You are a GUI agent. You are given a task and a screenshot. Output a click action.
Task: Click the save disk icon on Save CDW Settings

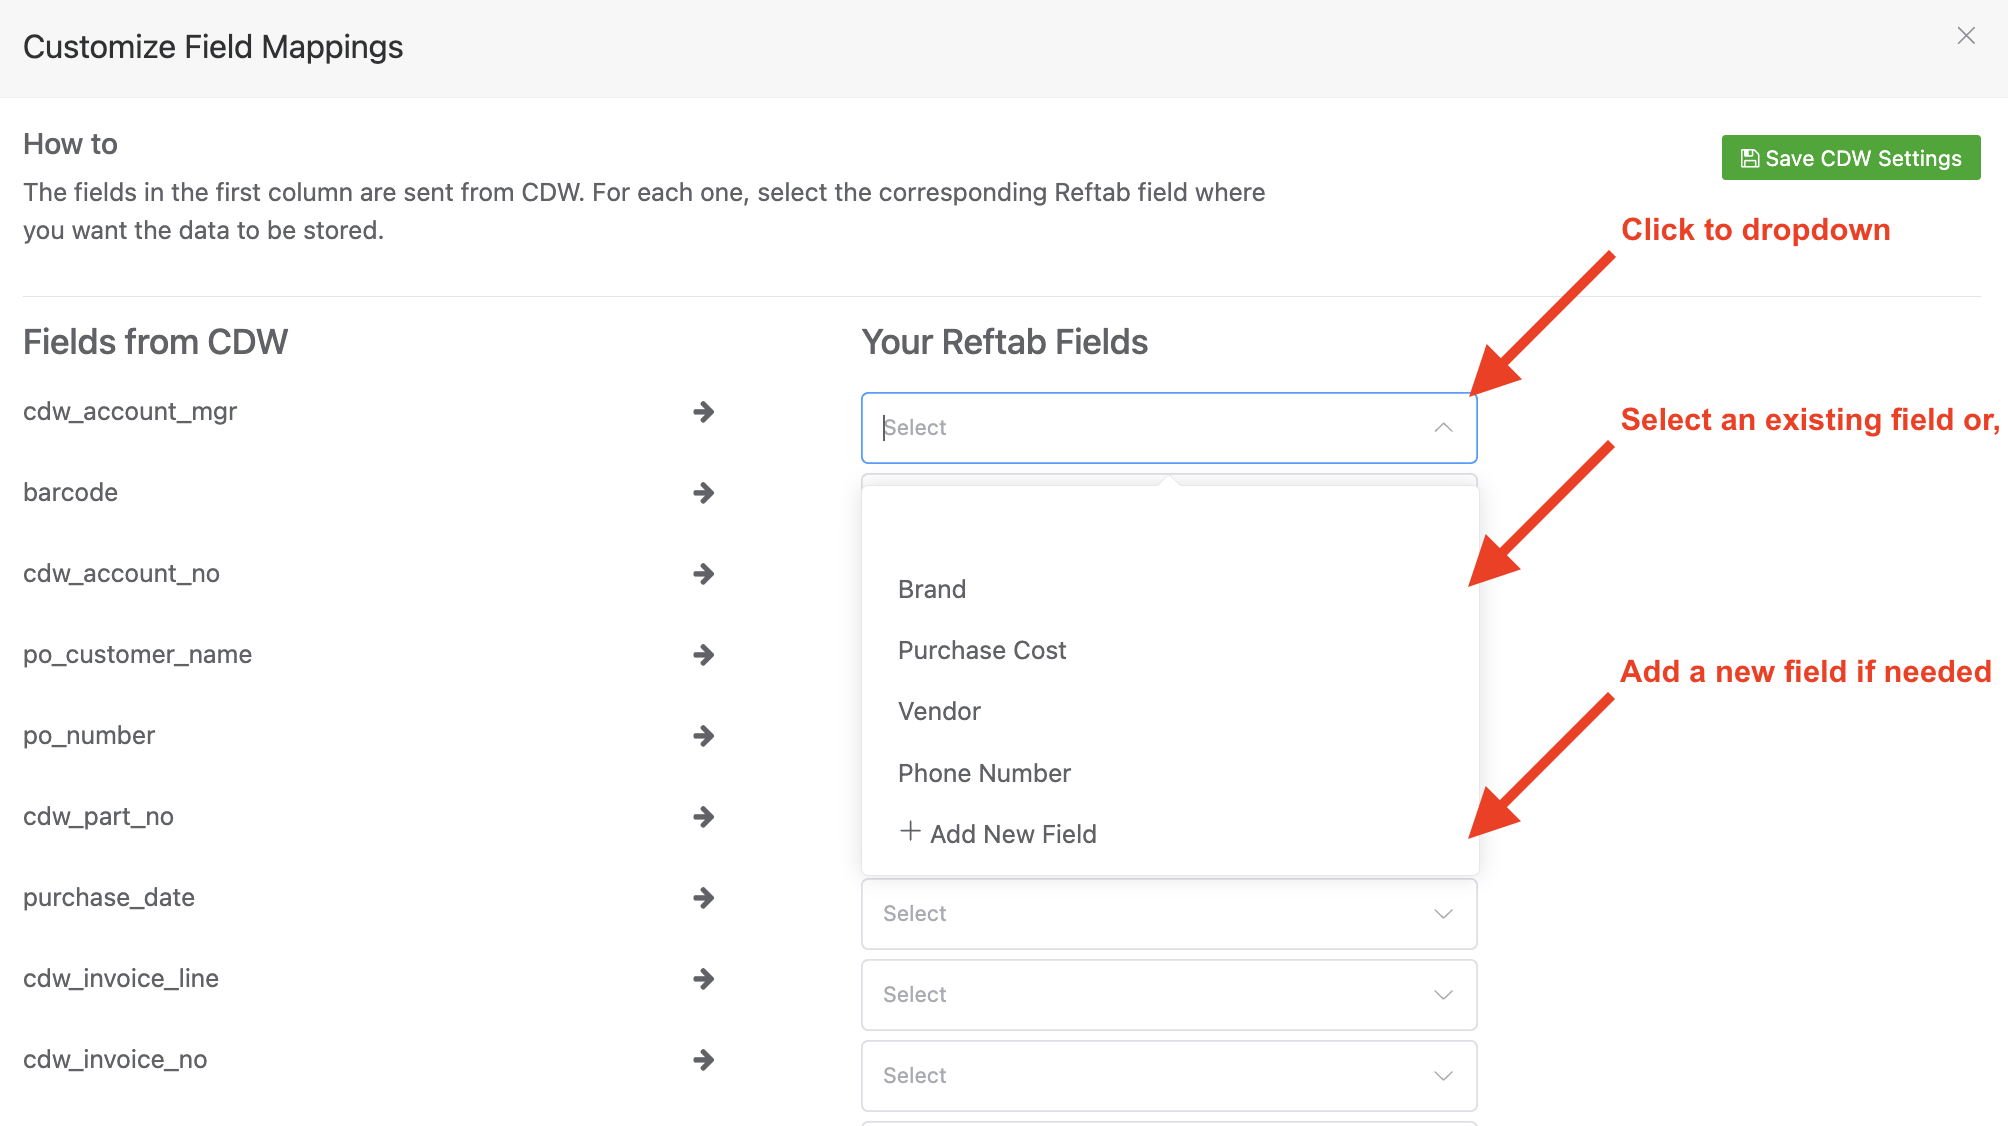tap(1750, 157)
